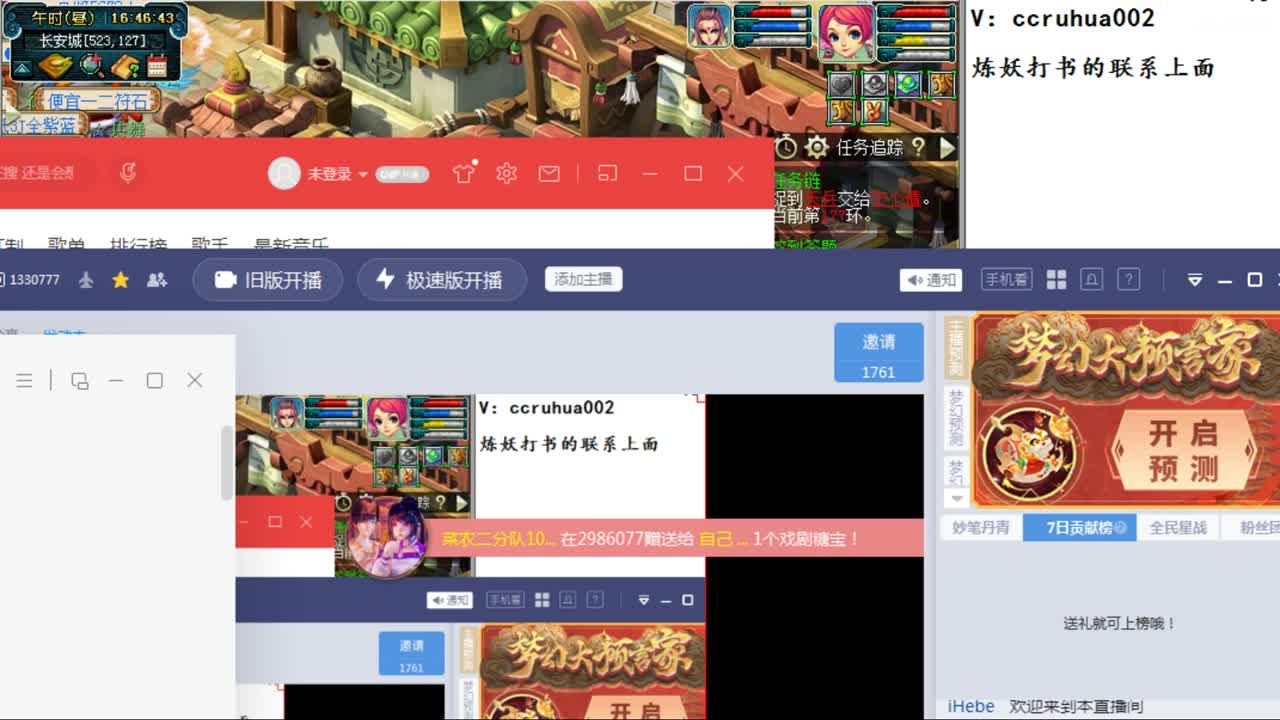Open the streaming window dropdown menu triangle

pos(1194,280)
